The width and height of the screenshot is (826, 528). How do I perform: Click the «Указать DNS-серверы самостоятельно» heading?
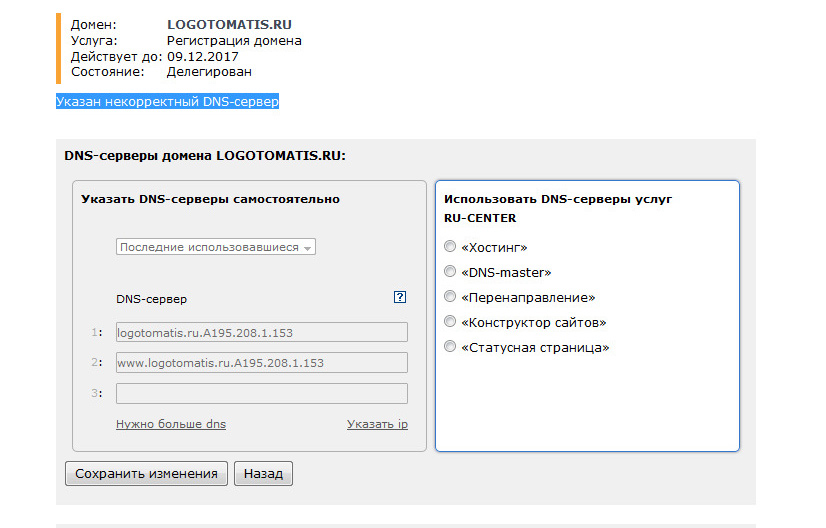point(210,199)
